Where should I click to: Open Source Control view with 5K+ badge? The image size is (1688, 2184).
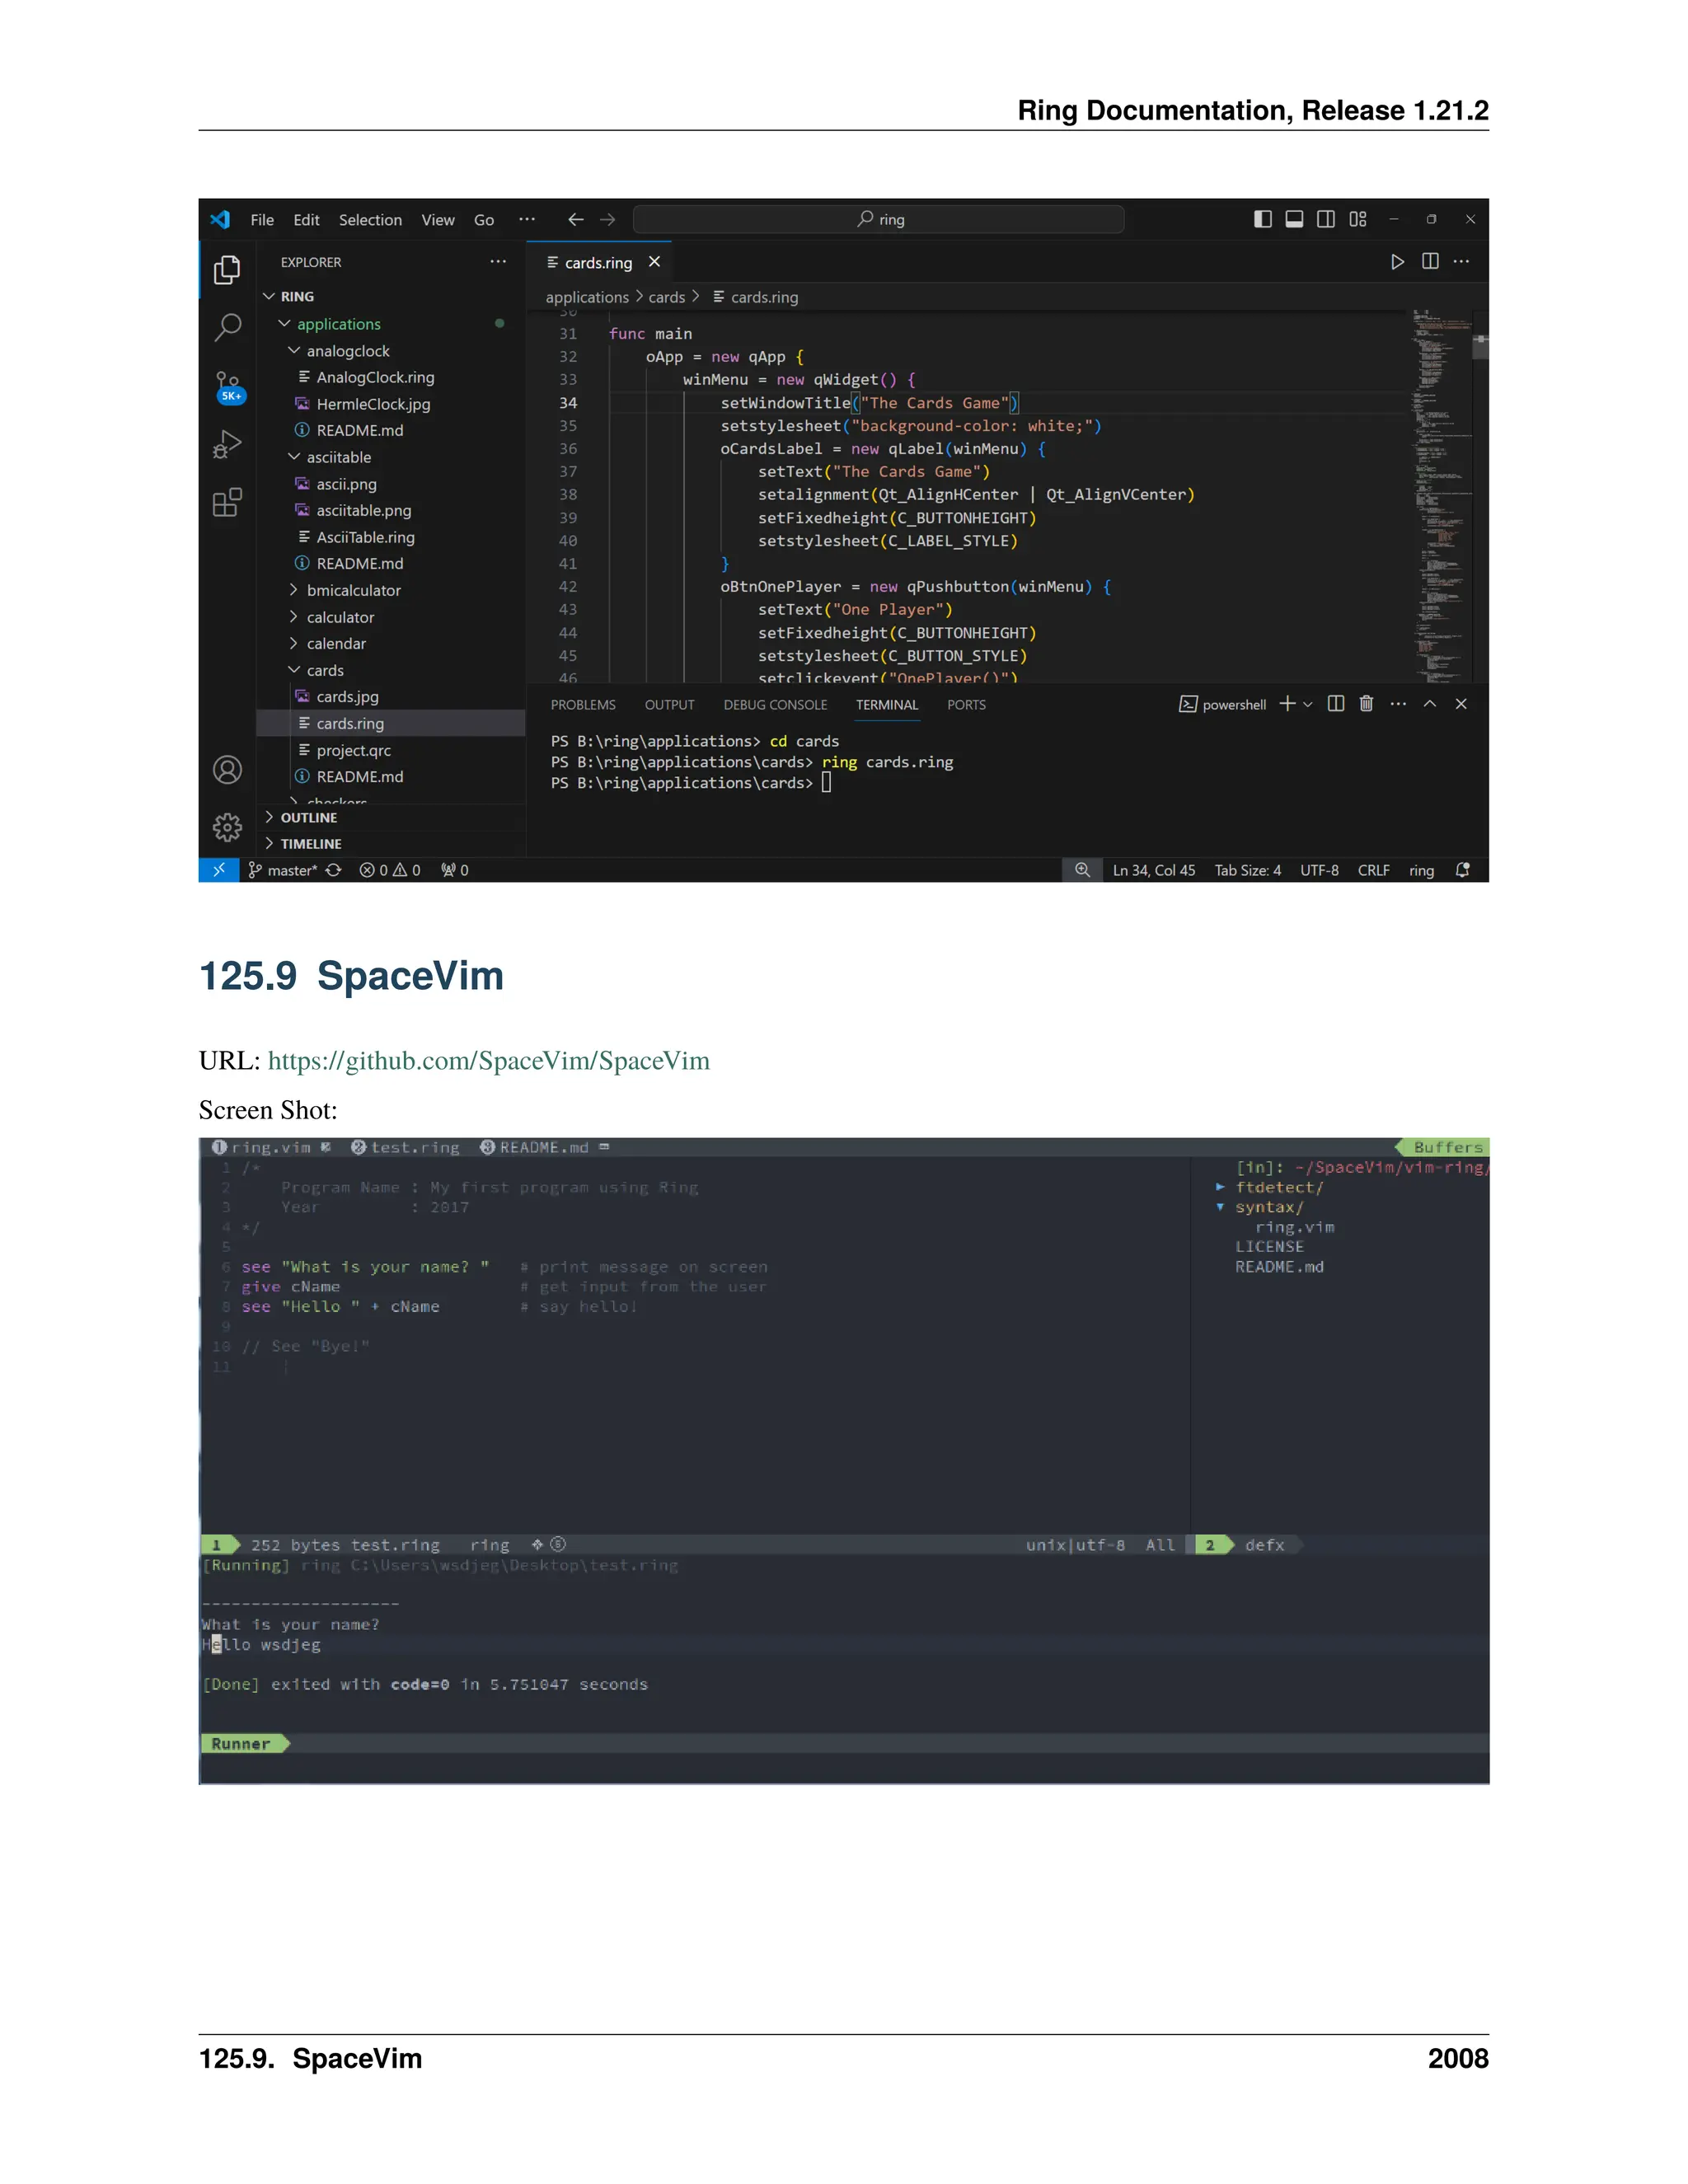(228, 386)
